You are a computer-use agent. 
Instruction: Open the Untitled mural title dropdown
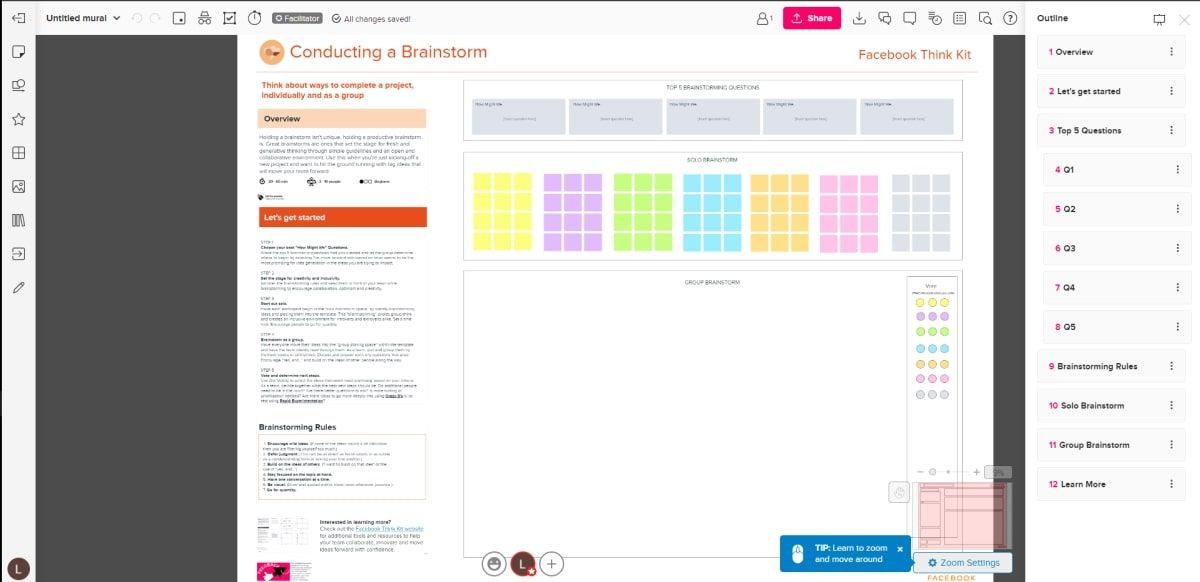83,18
